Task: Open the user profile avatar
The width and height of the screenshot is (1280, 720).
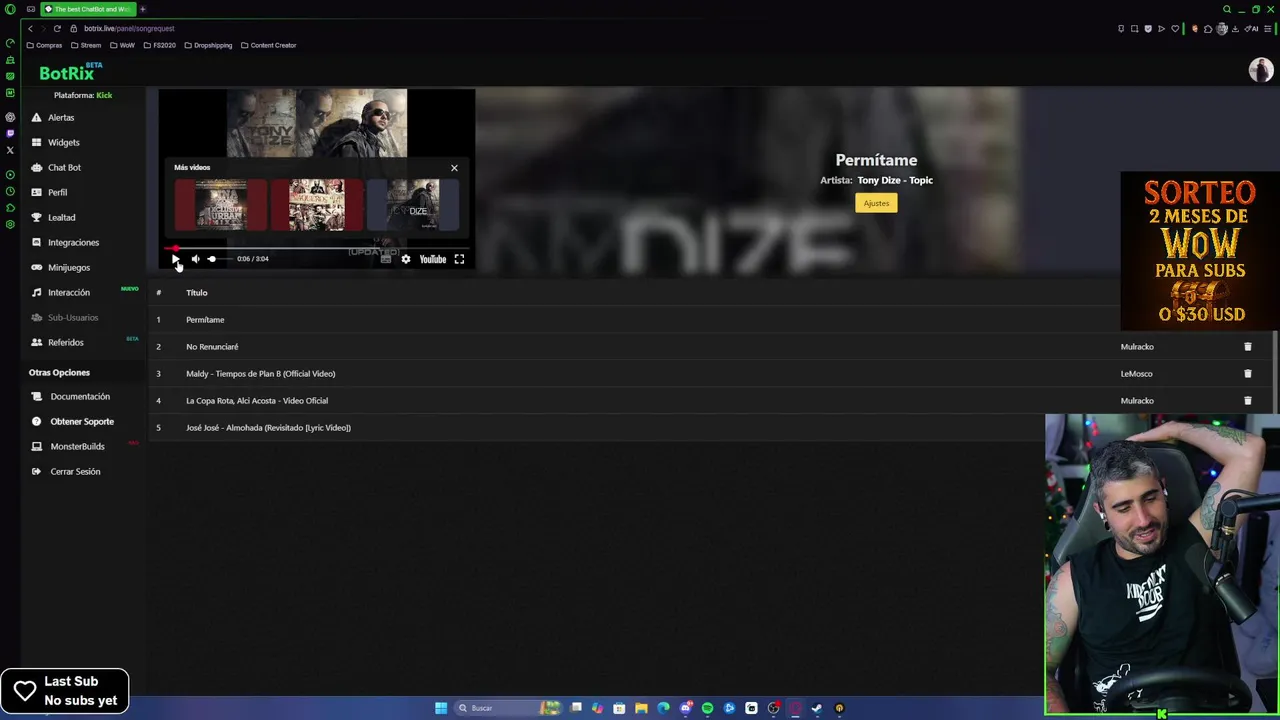Action: (1260, 70)
